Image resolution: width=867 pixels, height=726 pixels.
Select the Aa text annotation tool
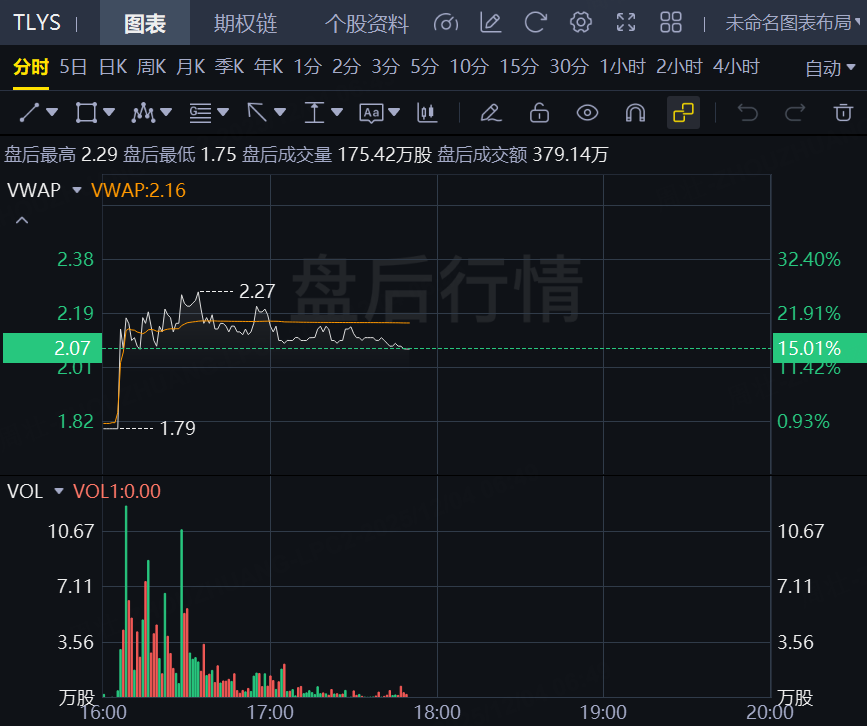[371, 113]
